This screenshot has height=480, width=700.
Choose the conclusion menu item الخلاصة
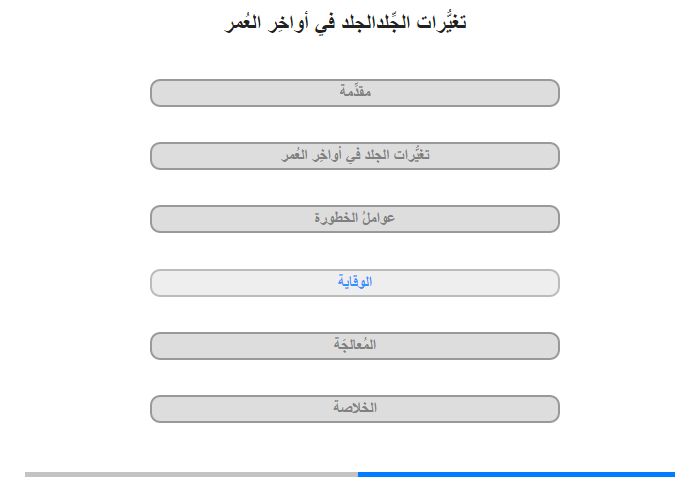tap(355, 409)
